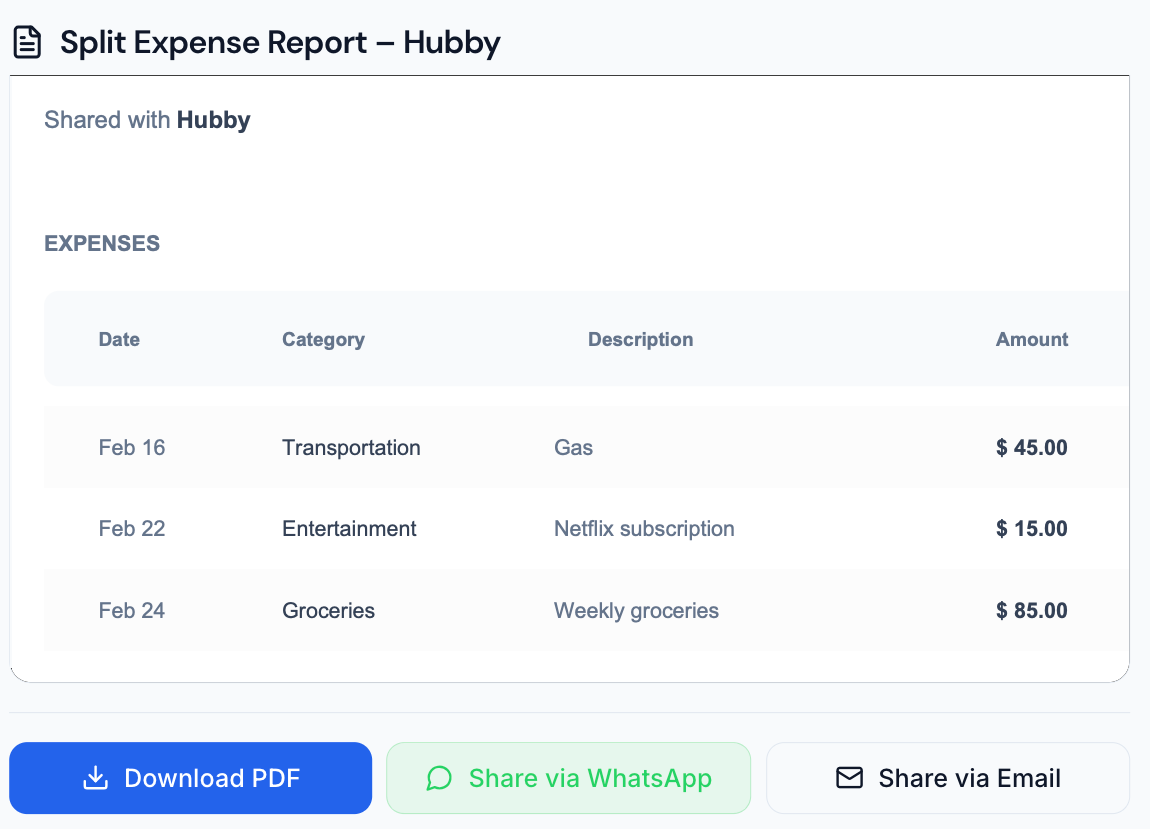Click the WhatsApp chat bubble icon

coord(439,777)
